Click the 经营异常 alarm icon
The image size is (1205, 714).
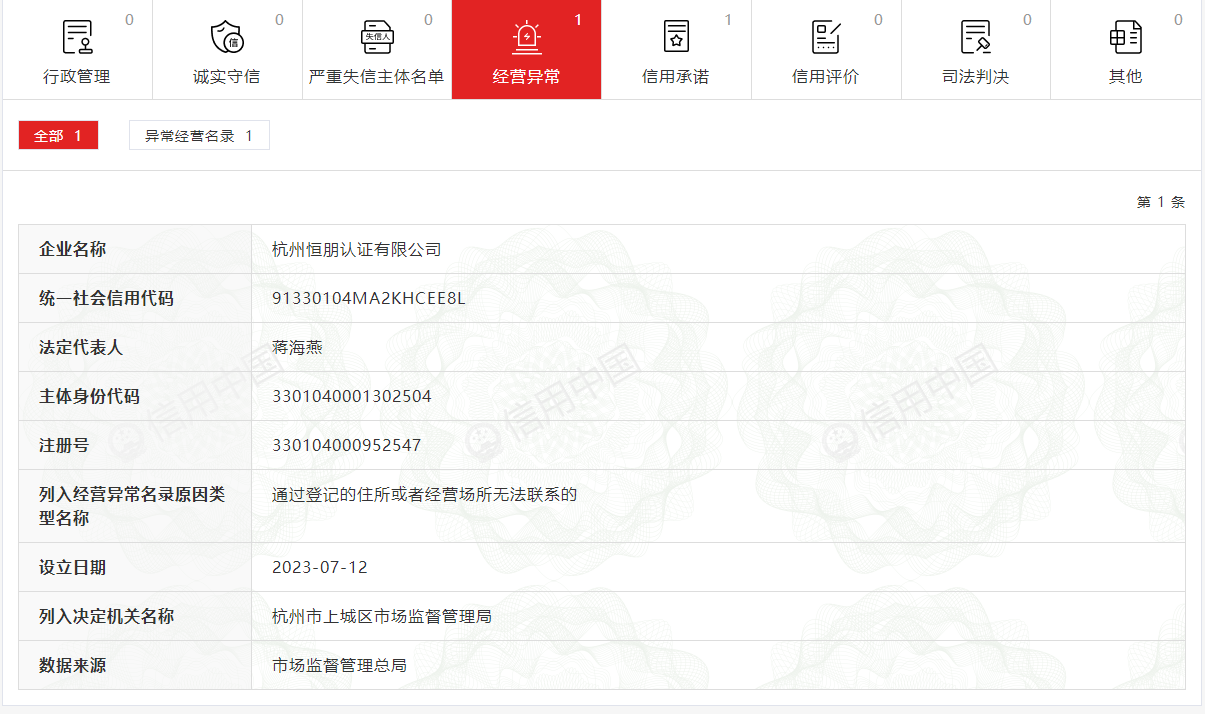pos(526,37)
